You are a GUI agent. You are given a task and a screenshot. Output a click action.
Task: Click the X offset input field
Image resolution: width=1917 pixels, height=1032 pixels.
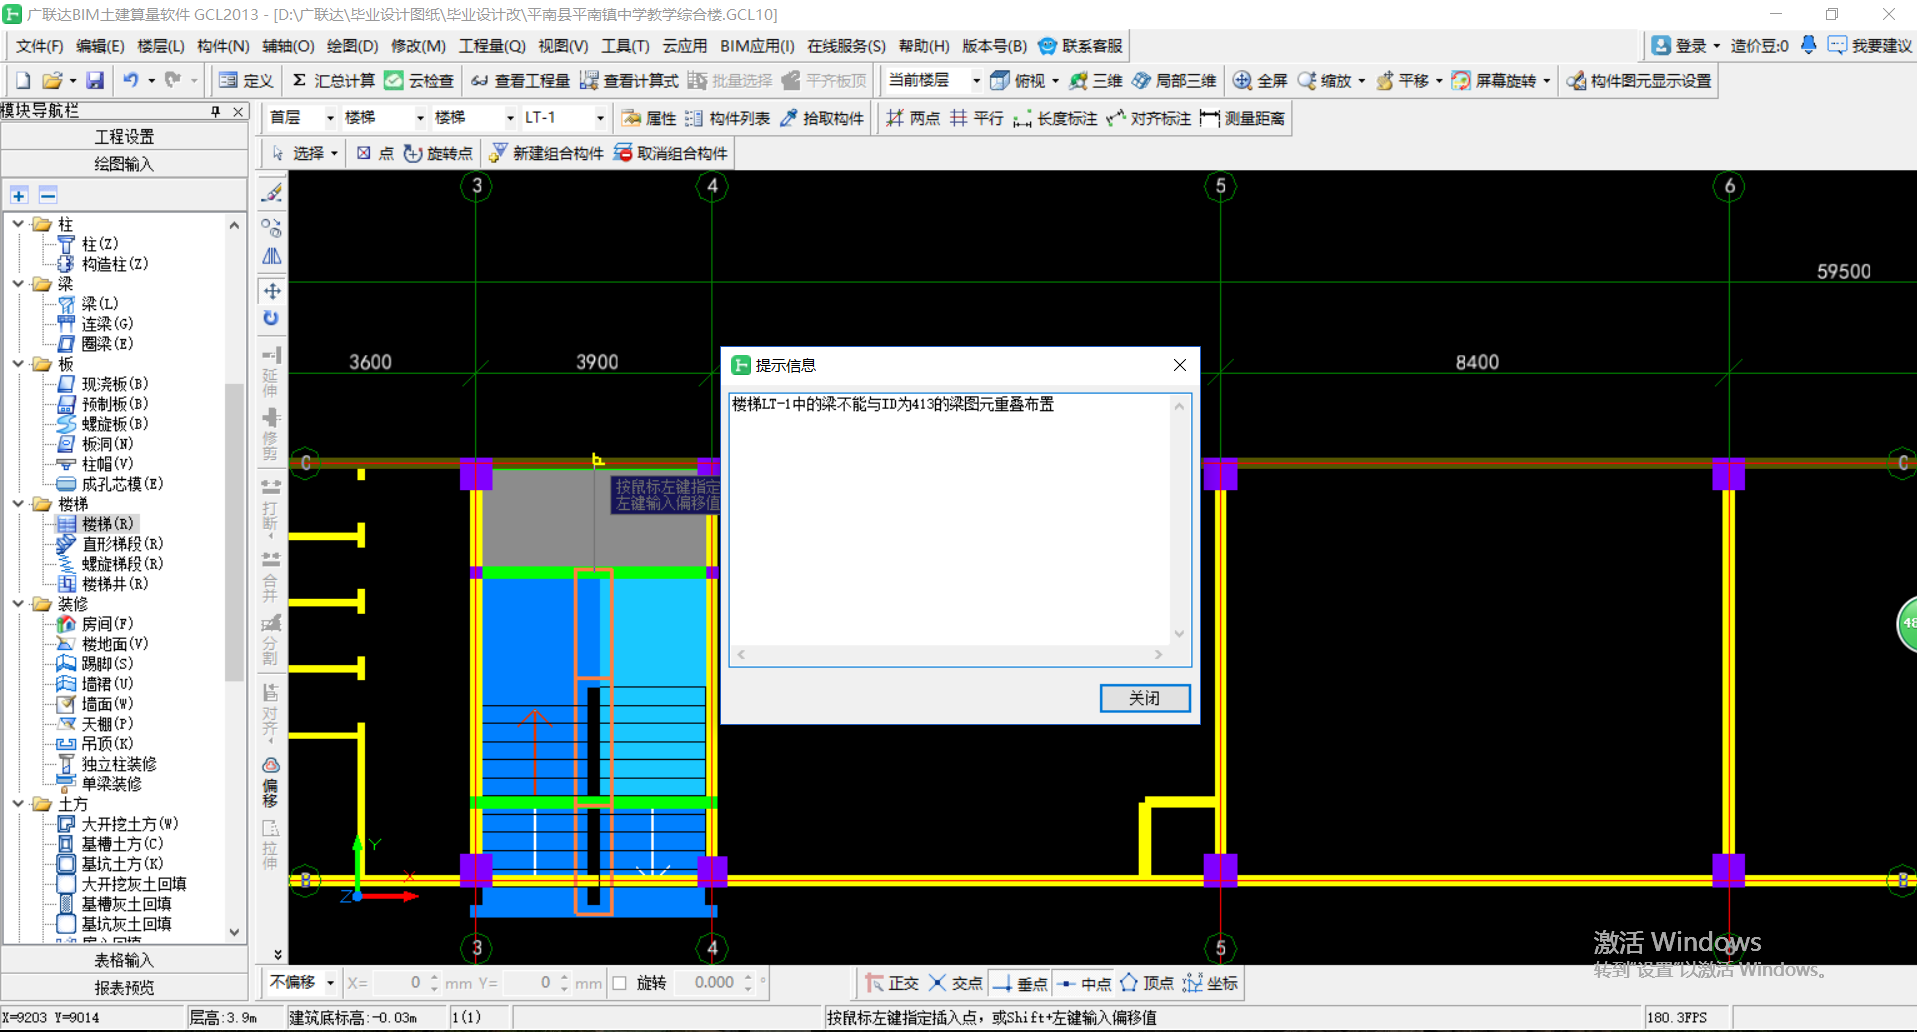(x=398, y=983)
